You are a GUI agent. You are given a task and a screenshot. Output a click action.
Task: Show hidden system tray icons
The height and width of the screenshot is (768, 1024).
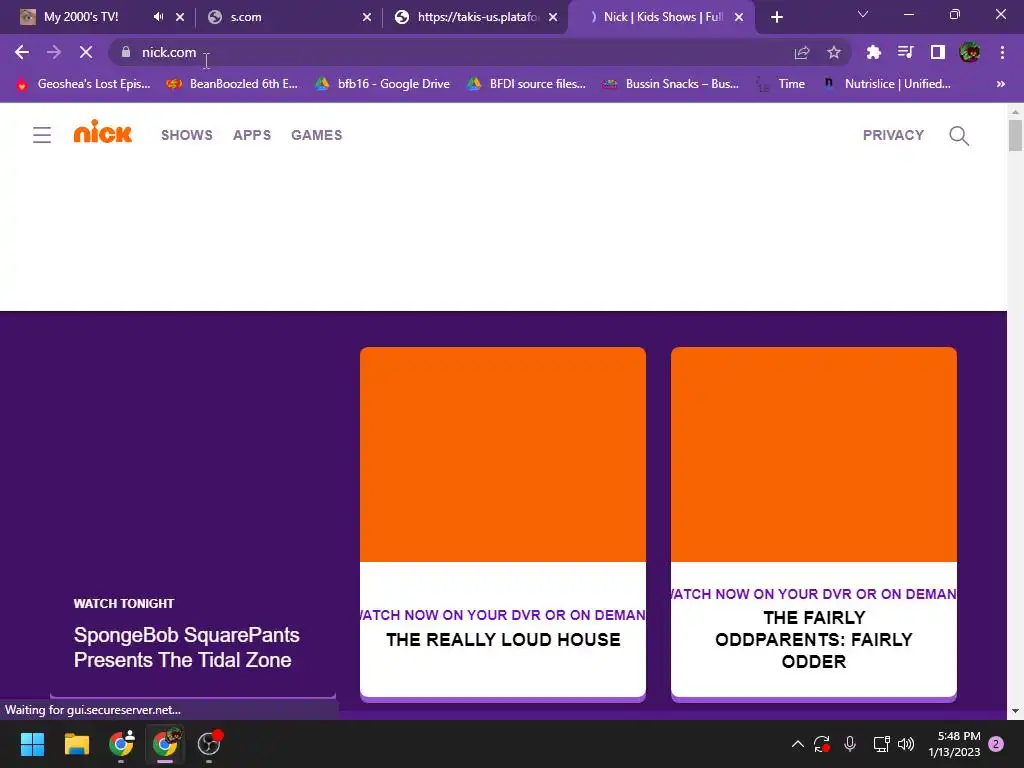click(x=797, y=744)
